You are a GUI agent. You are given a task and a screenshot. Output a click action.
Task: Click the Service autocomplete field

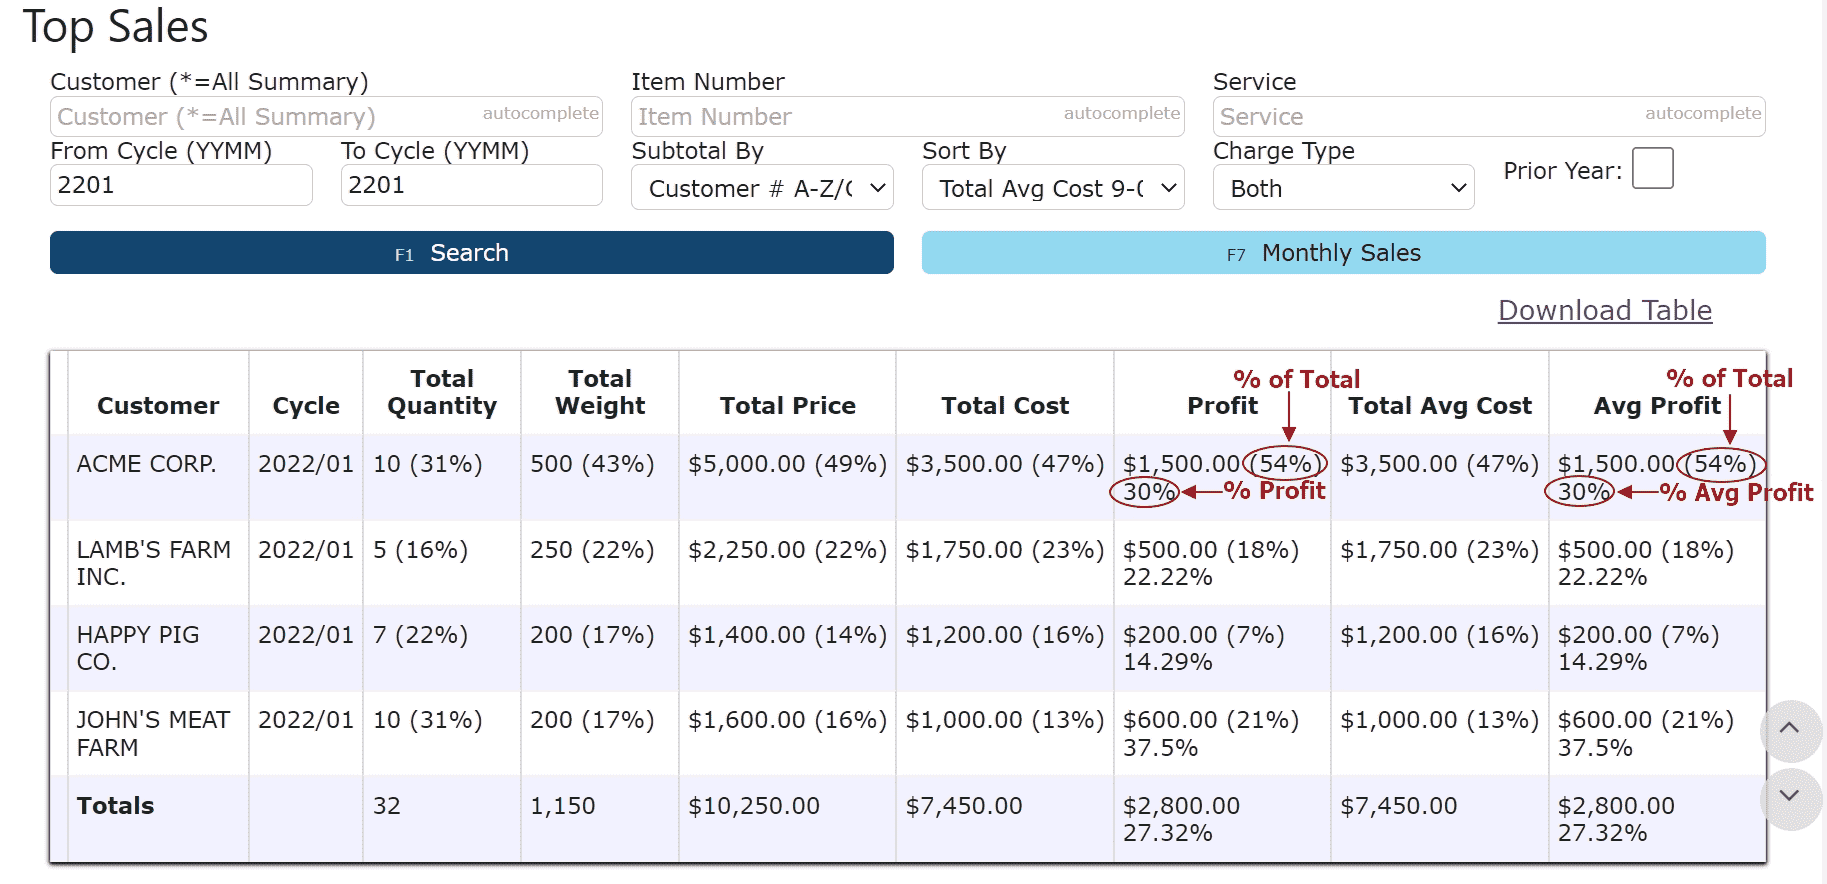coord(1489,116)
